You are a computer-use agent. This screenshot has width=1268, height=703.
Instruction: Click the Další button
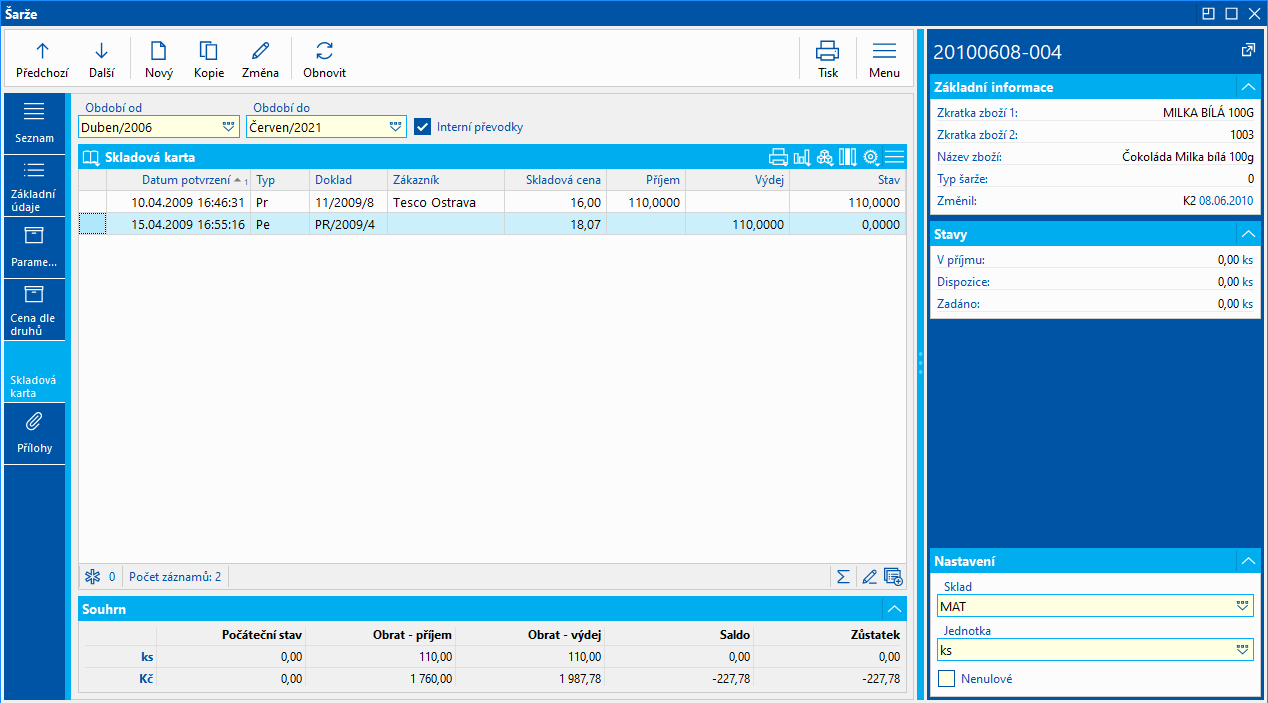tap(101, 58)
